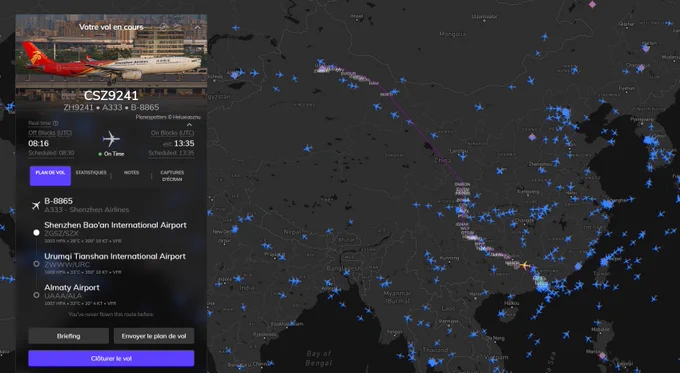680x373 pixels.
Task: Collapse the flight times section chevron
Action: [189, 124]
